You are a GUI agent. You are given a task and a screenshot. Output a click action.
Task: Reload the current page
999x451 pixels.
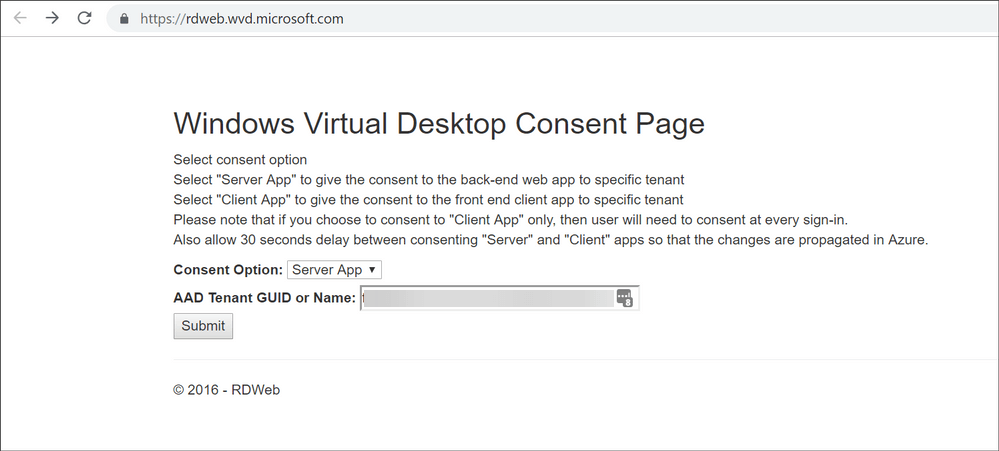coord(85,18)
